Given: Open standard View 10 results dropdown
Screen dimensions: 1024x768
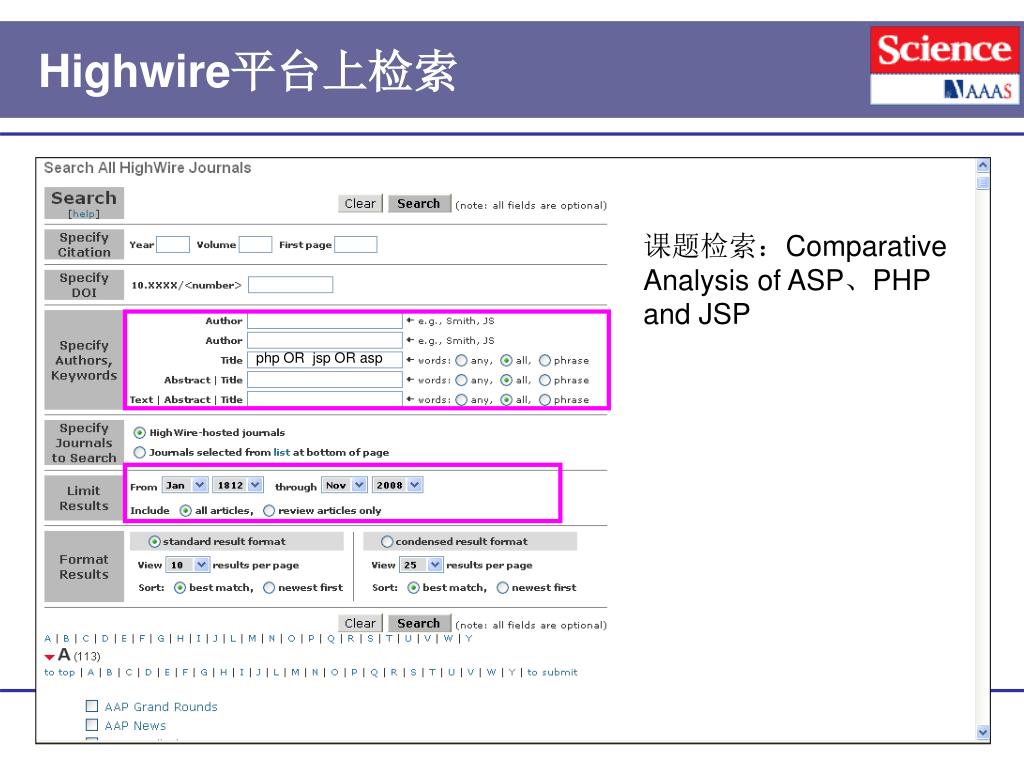Looking at the screenshot, I should (187, 565).
